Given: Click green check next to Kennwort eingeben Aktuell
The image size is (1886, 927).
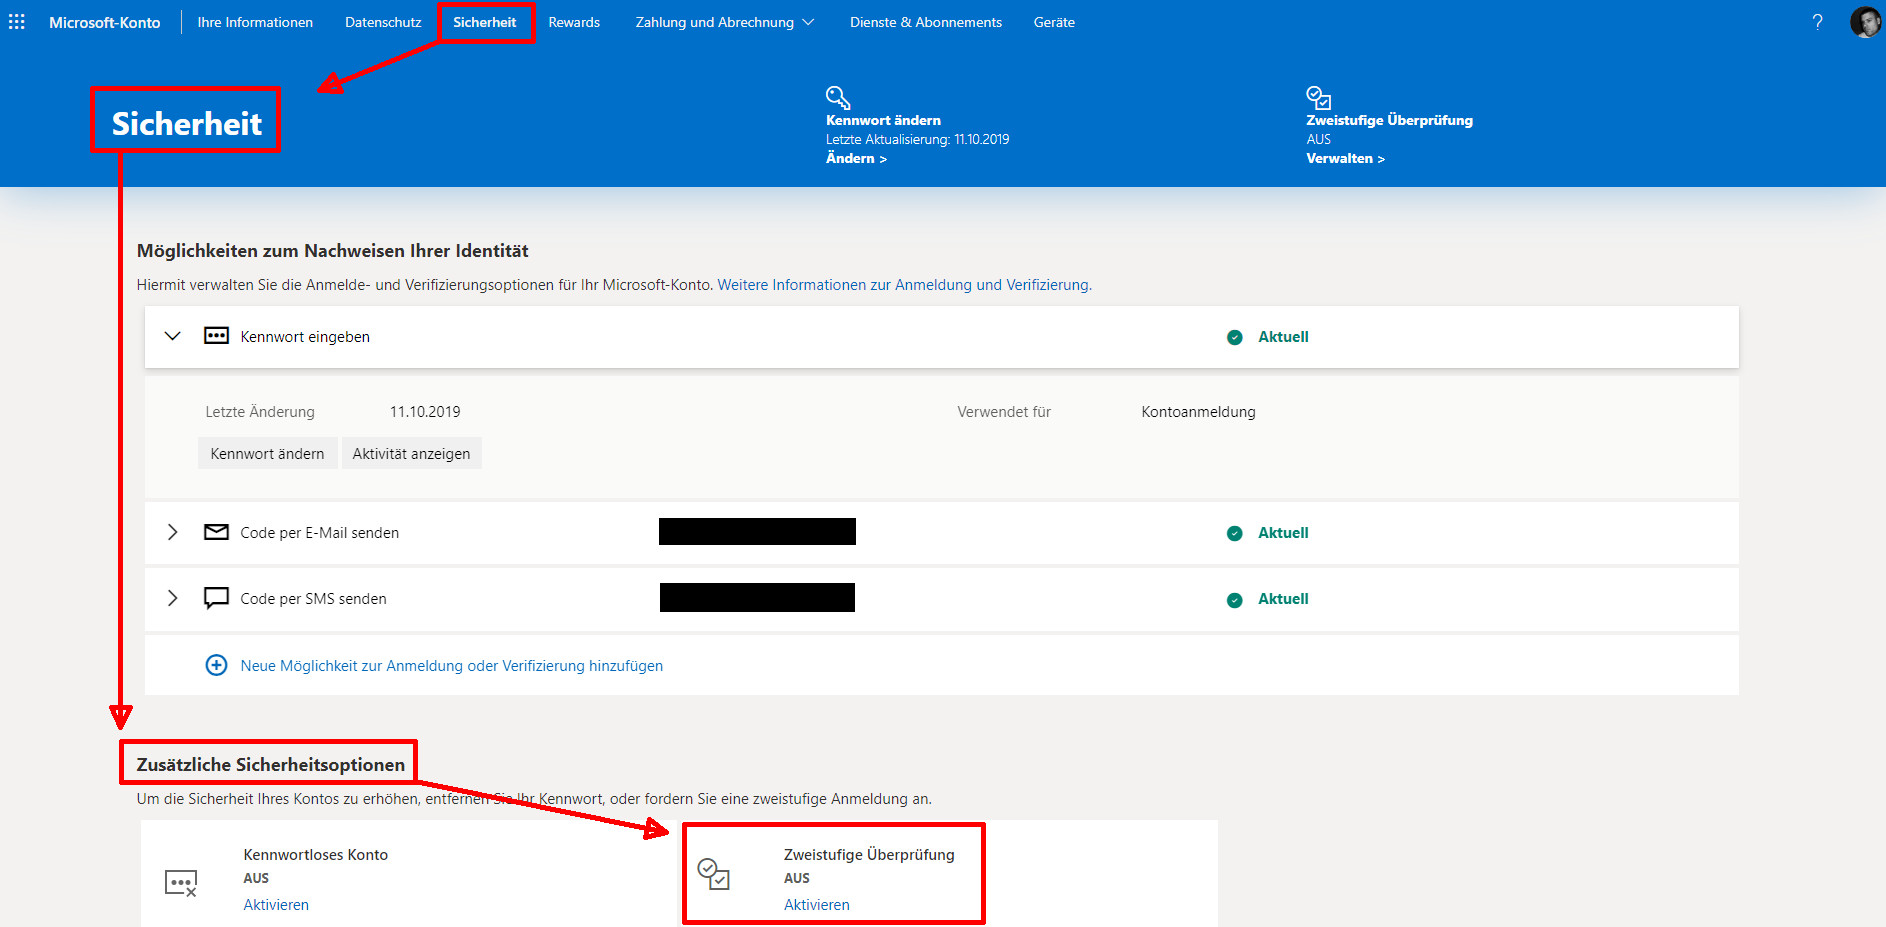Looking at the screenshot, I should pos(1235,337).
